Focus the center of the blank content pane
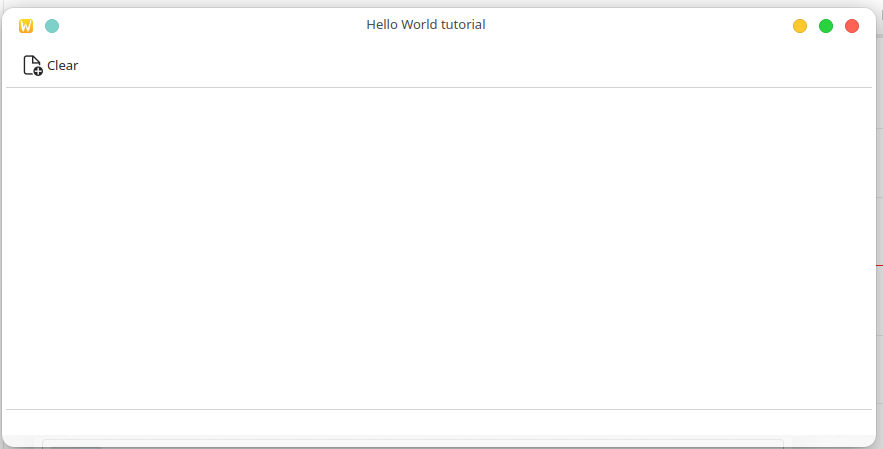 (x=439, y=248)
